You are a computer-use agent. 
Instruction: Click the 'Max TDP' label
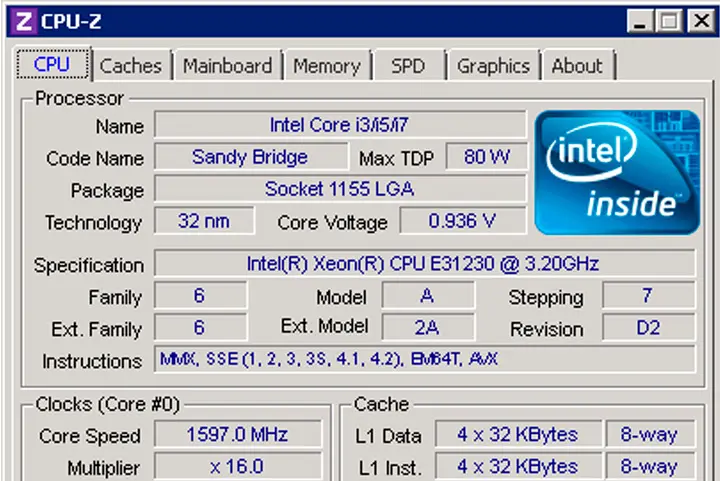(x=396, y=159)
